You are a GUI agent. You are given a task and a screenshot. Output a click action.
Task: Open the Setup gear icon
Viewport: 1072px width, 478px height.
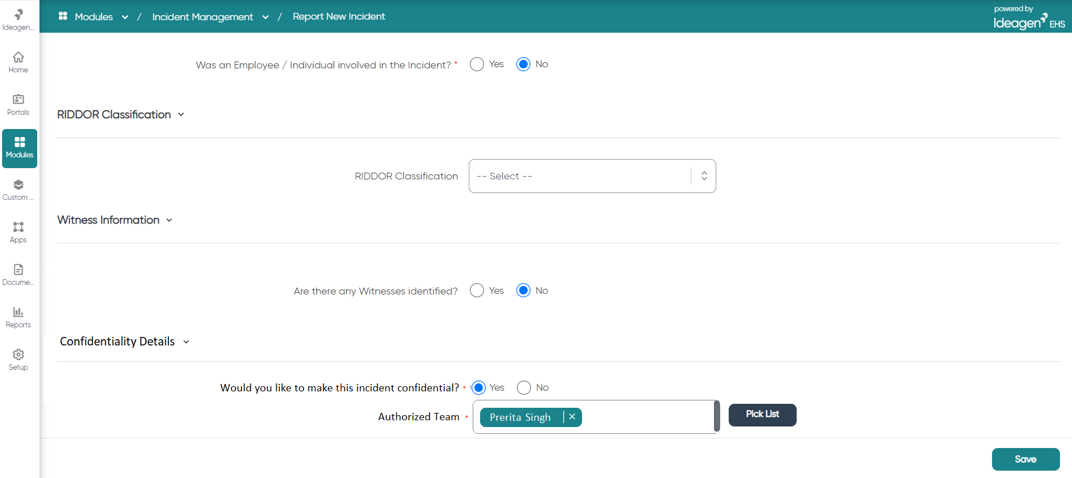pos(19,360)
